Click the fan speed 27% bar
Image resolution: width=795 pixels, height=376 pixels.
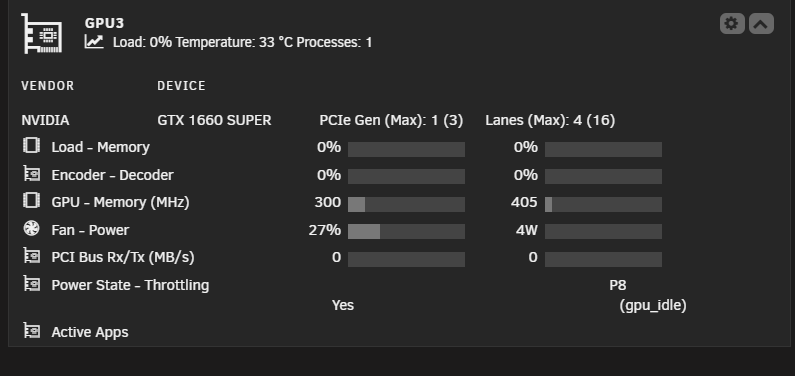pos(406,232)
